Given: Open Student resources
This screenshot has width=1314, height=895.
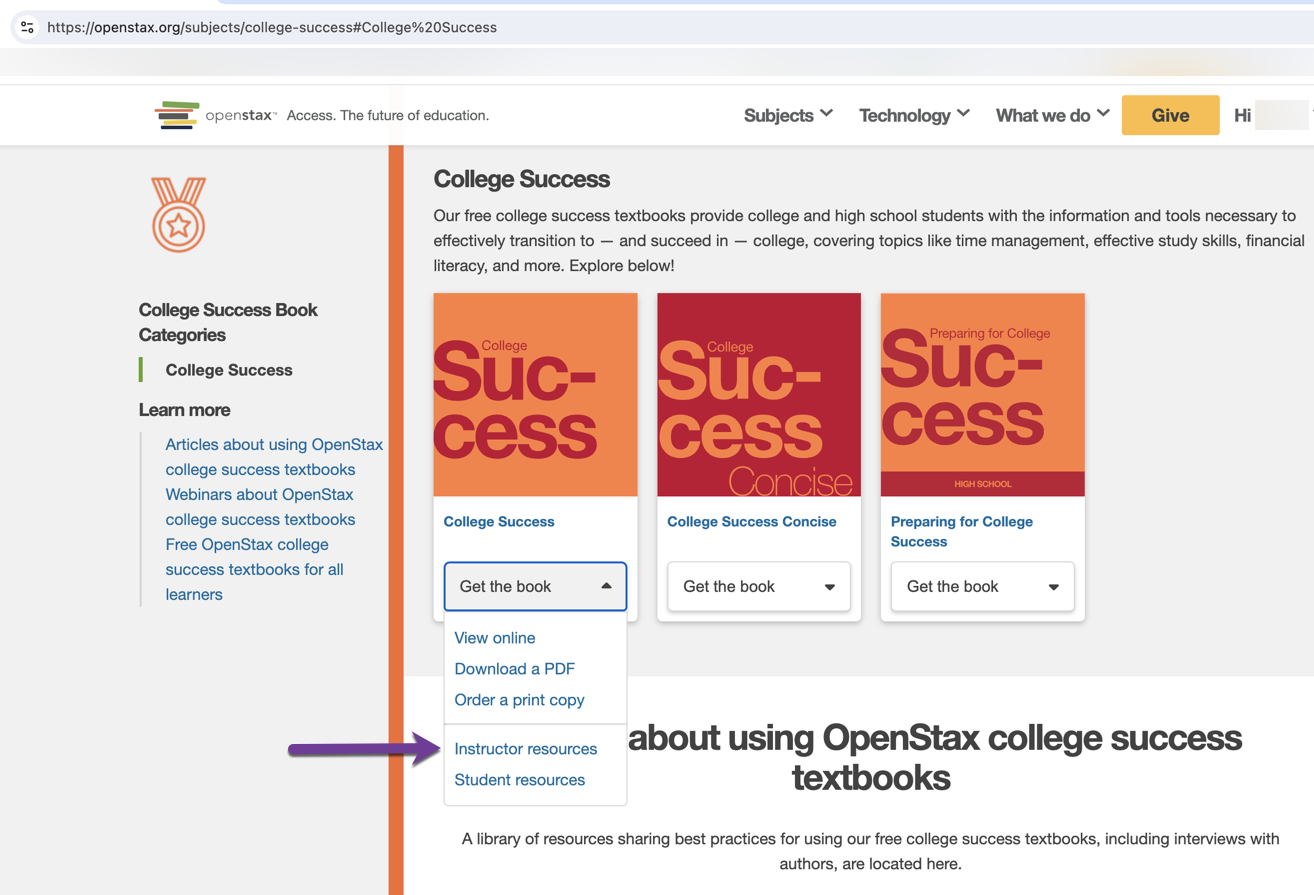Looking at the screenshot, I should tap(519, 779).
